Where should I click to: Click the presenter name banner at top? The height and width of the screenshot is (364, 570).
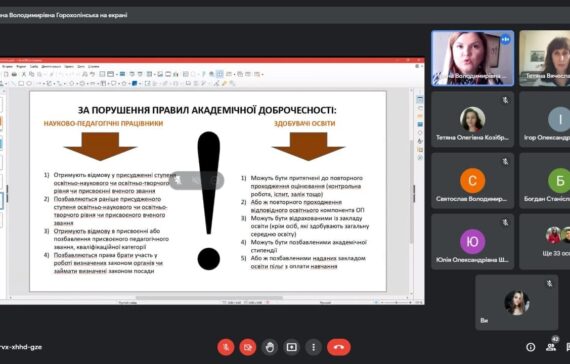[x=64, y=15]
